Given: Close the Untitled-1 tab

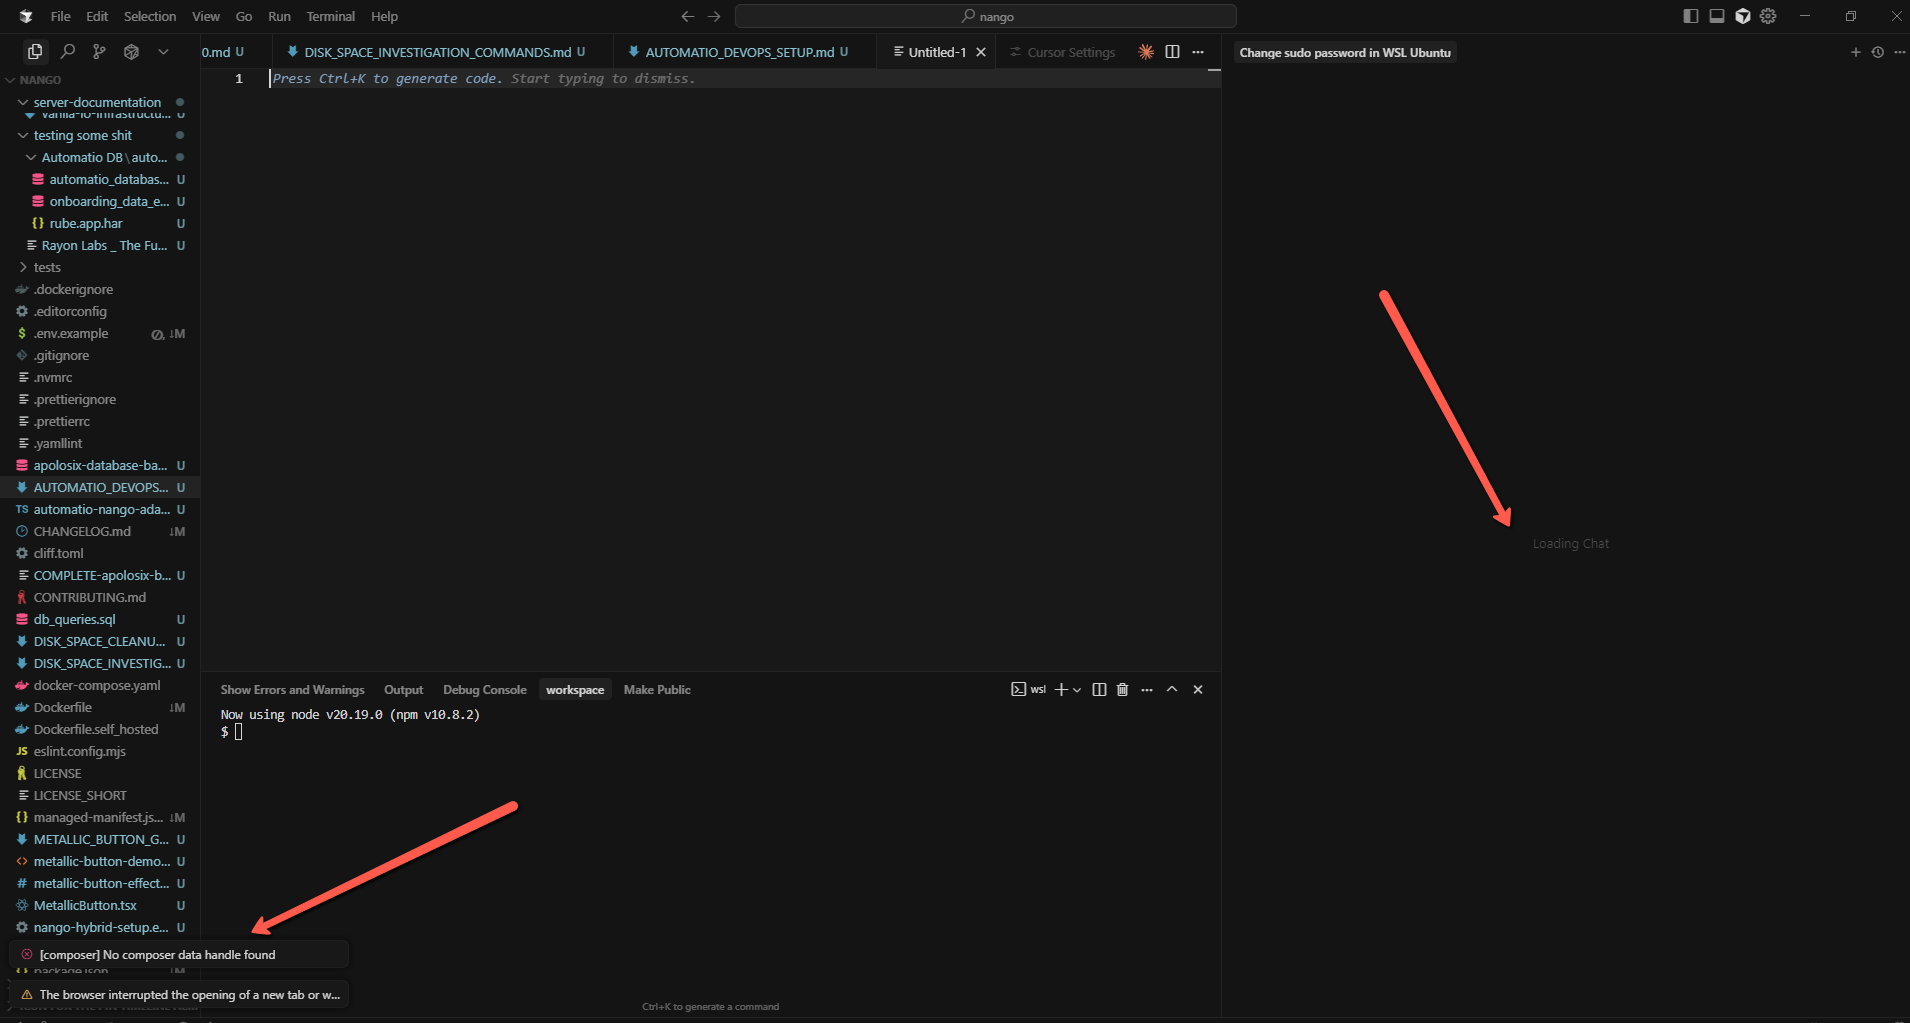Looking at the screenshot, I should click(981, 52).
